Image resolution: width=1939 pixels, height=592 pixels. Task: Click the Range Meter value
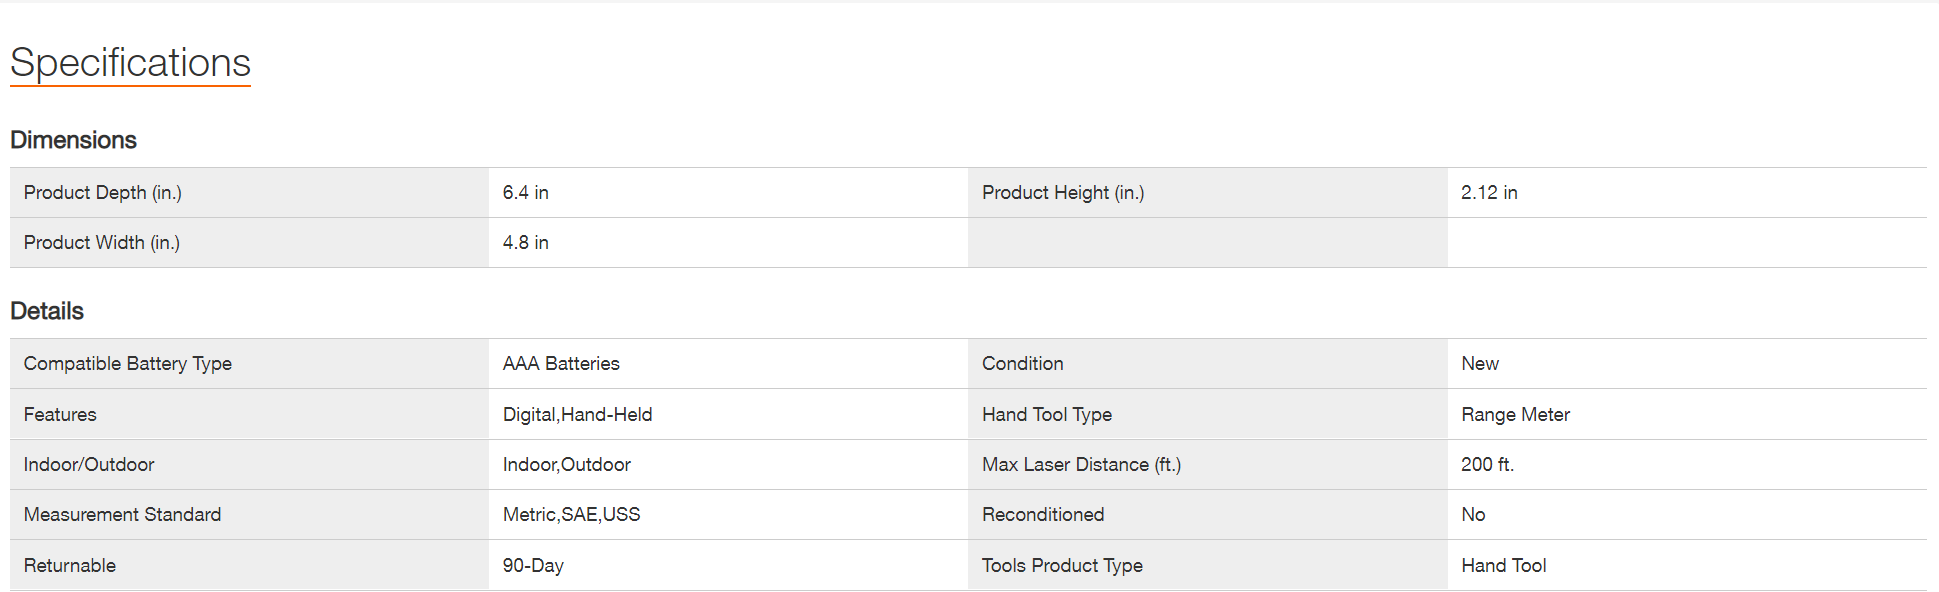click(1515, 415)
